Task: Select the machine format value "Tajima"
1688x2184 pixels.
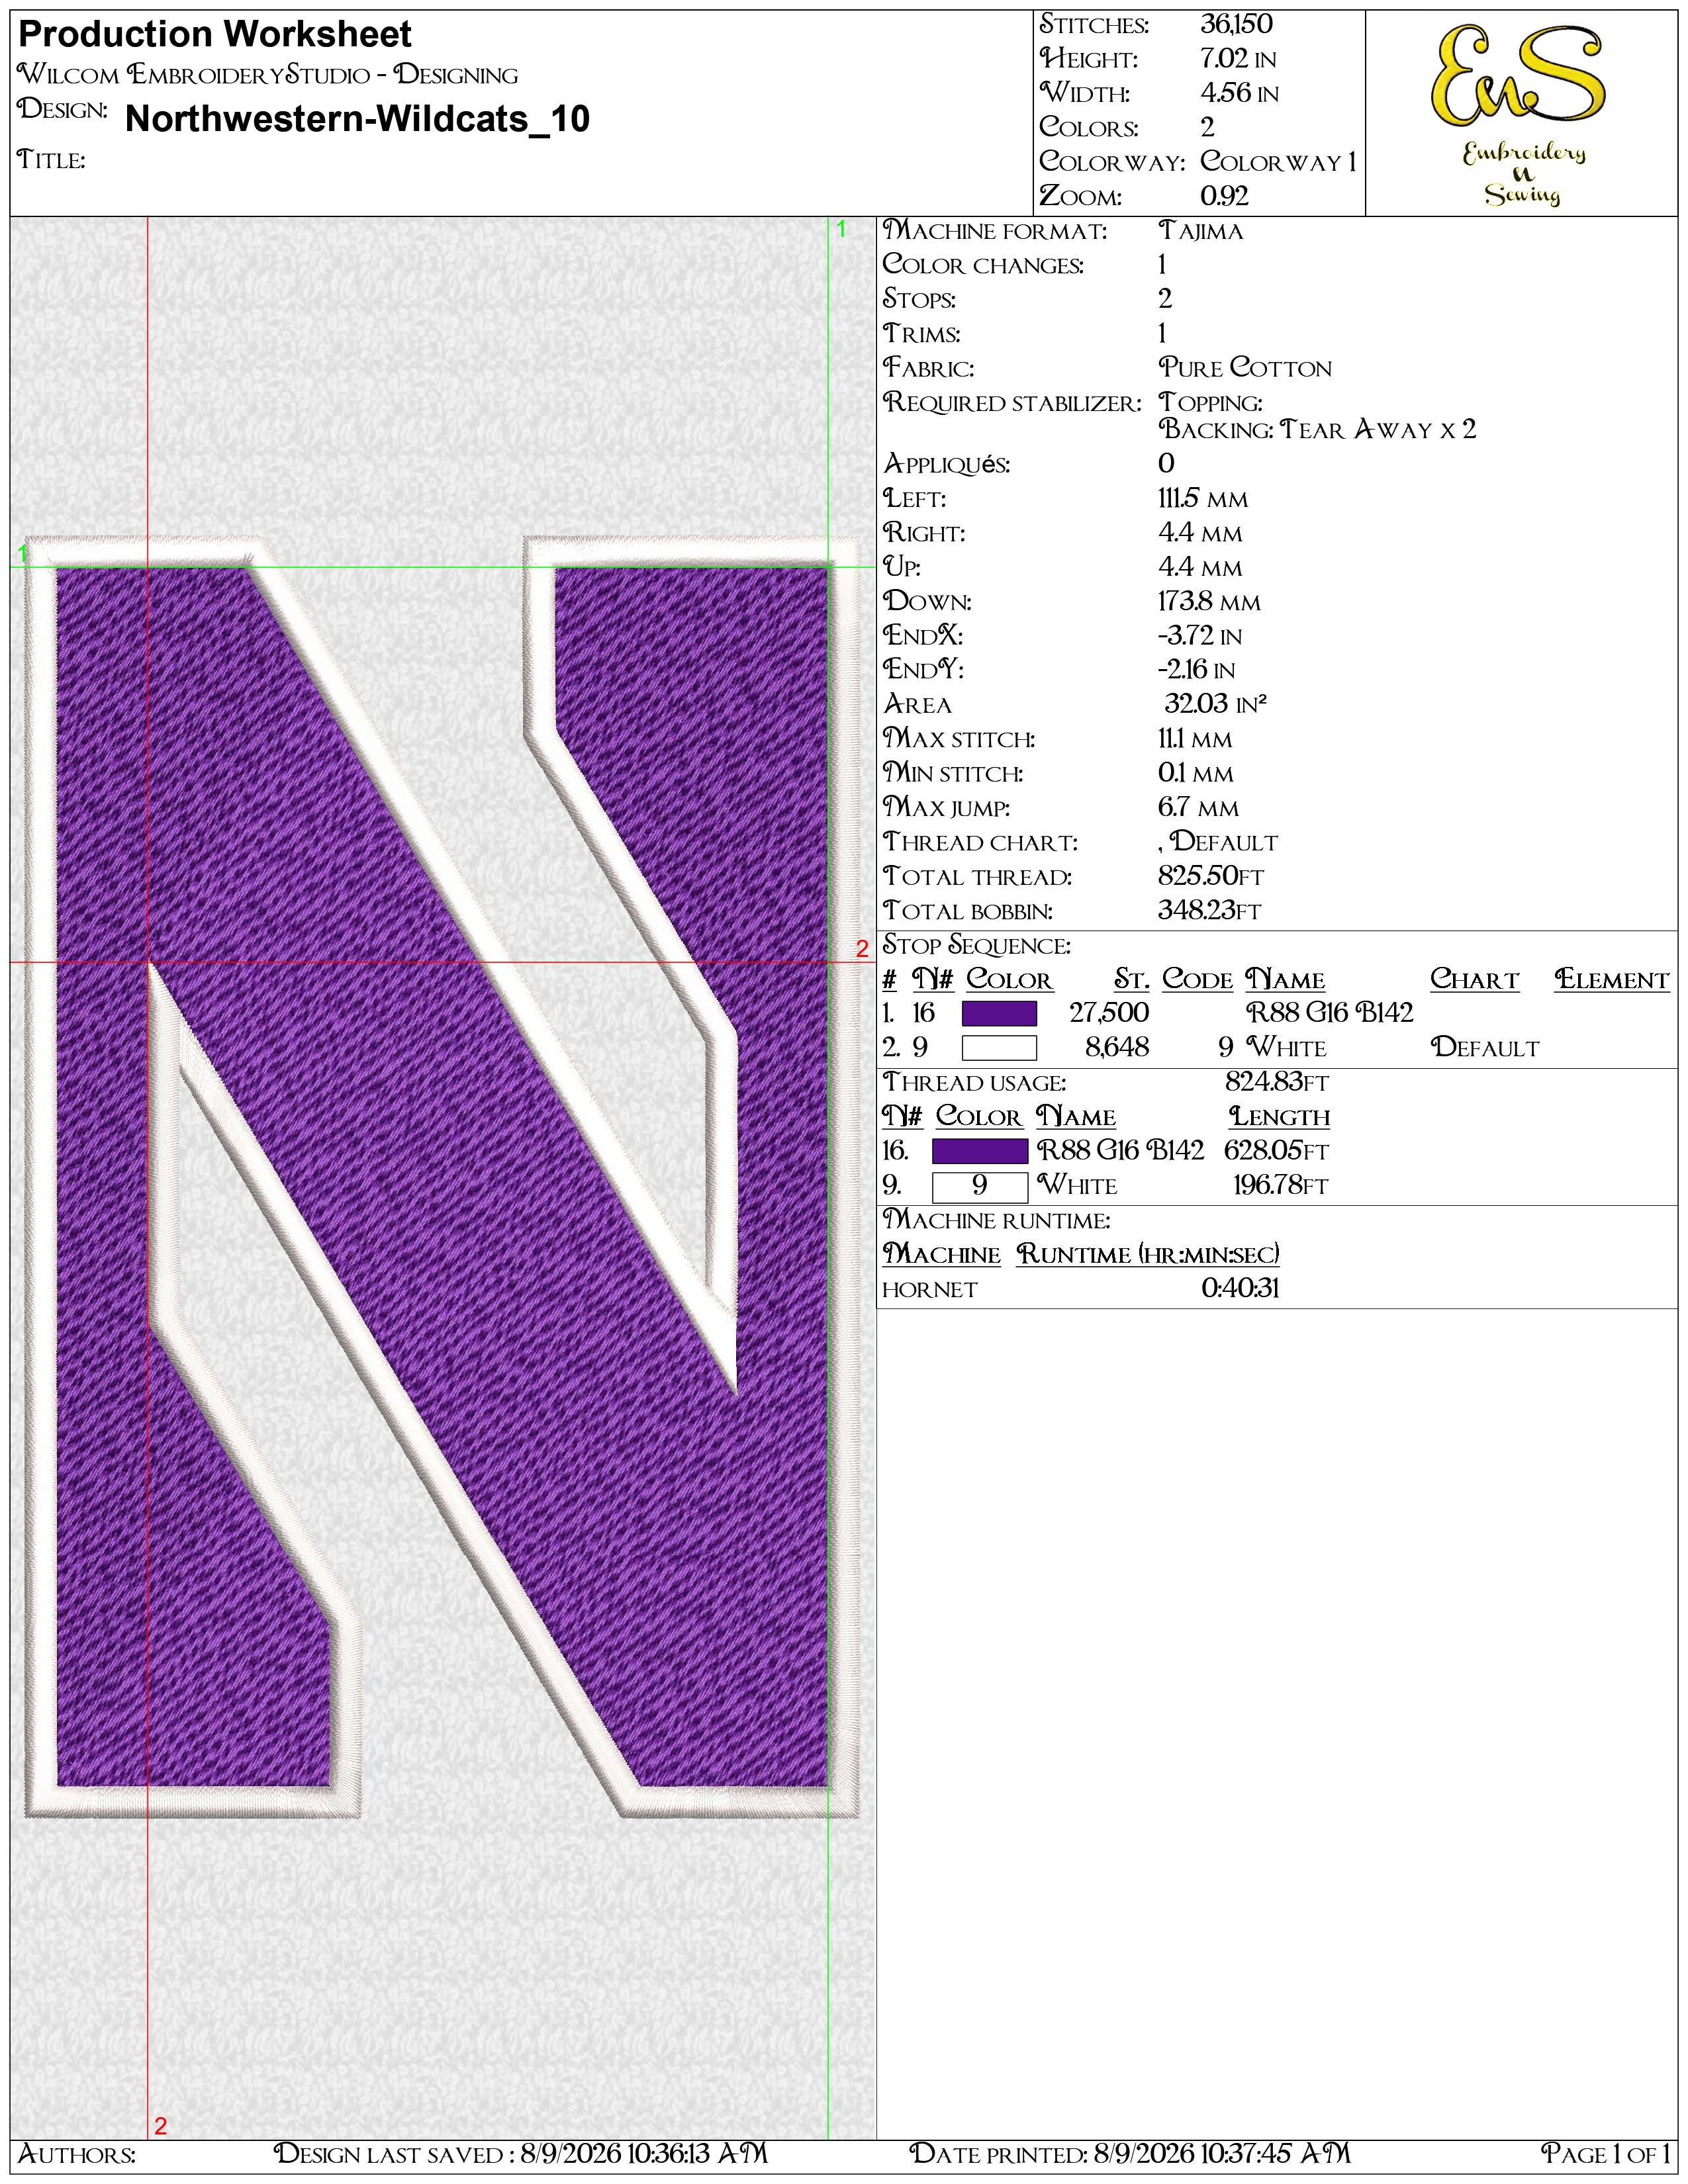Action: pyautogui.click(x=1201, y=231)
